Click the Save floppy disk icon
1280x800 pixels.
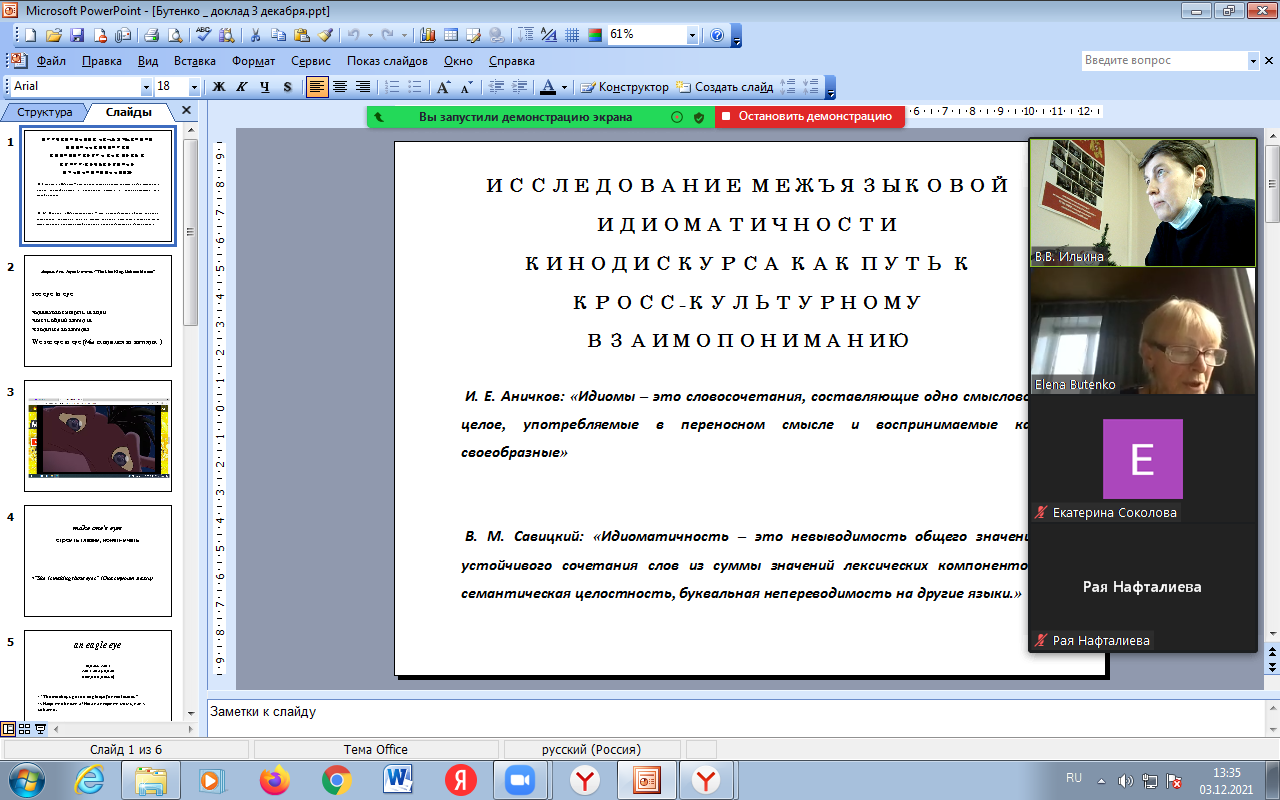click(76, 35)
